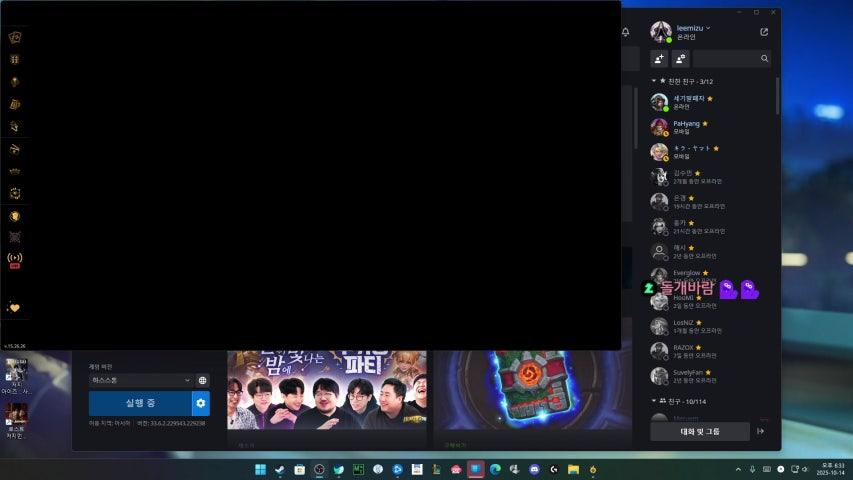This screenshot has width=853, height=480.
Task: Select friend Everglow in the list
Action: (710, 274)
